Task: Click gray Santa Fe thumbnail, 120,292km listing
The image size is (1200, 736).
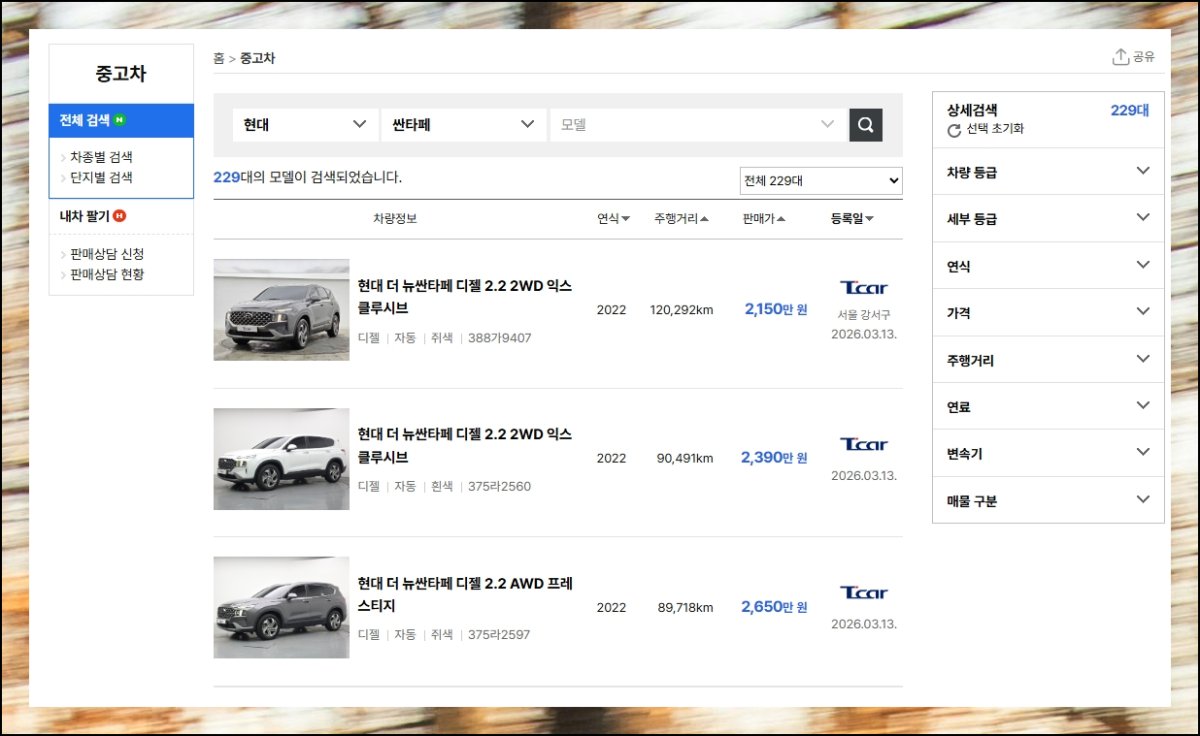Action: [x=281, y=310]
